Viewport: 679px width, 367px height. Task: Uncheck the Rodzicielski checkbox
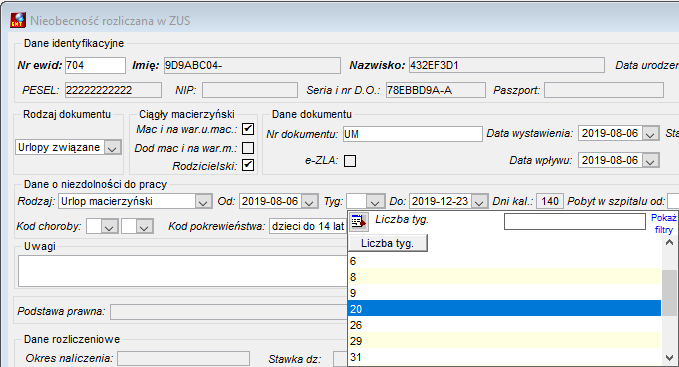[248, 165]
